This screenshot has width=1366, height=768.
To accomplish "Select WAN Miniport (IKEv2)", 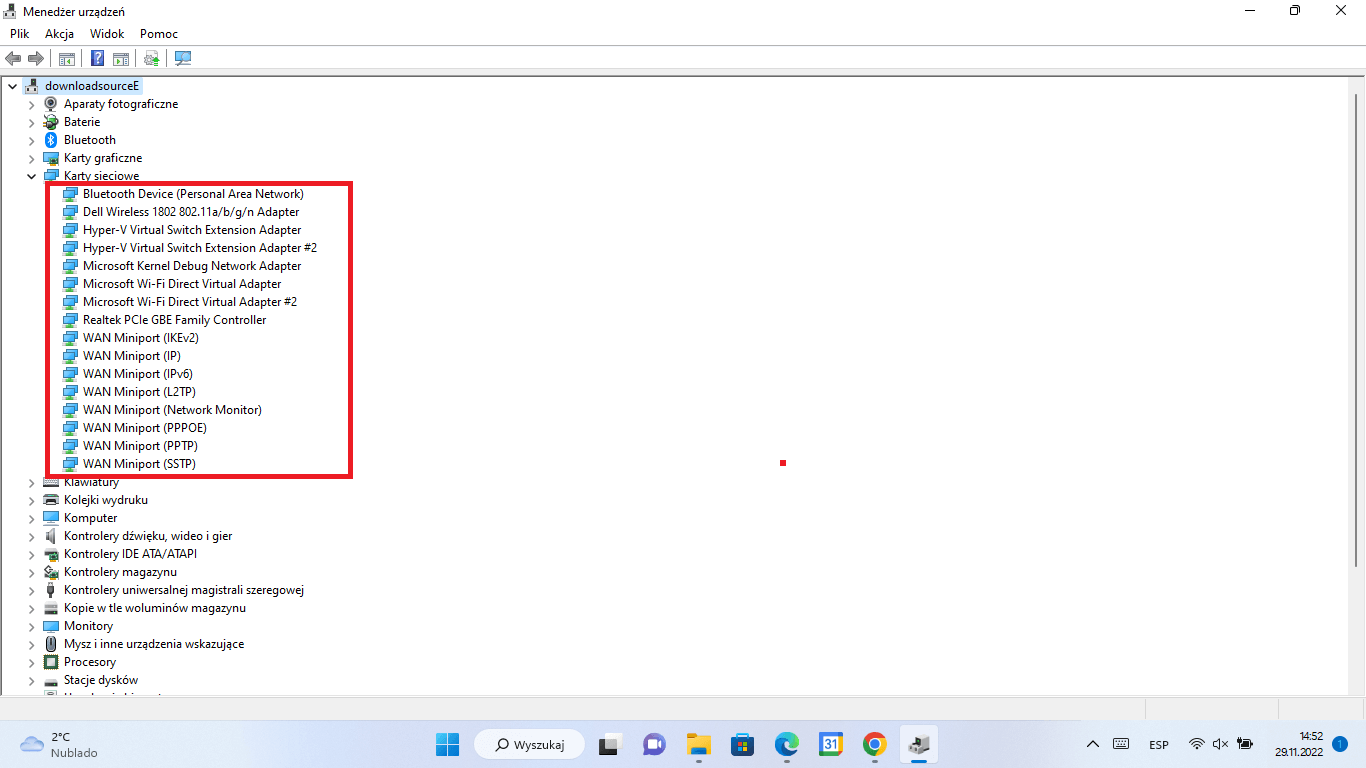I will [x=141, y=338].
